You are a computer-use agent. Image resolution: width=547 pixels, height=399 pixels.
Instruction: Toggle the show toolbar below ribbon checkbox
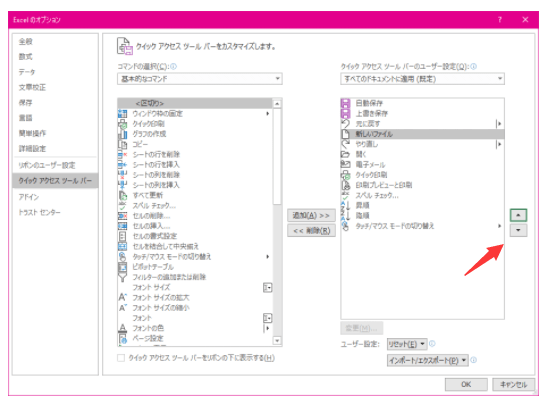point(121,358)
